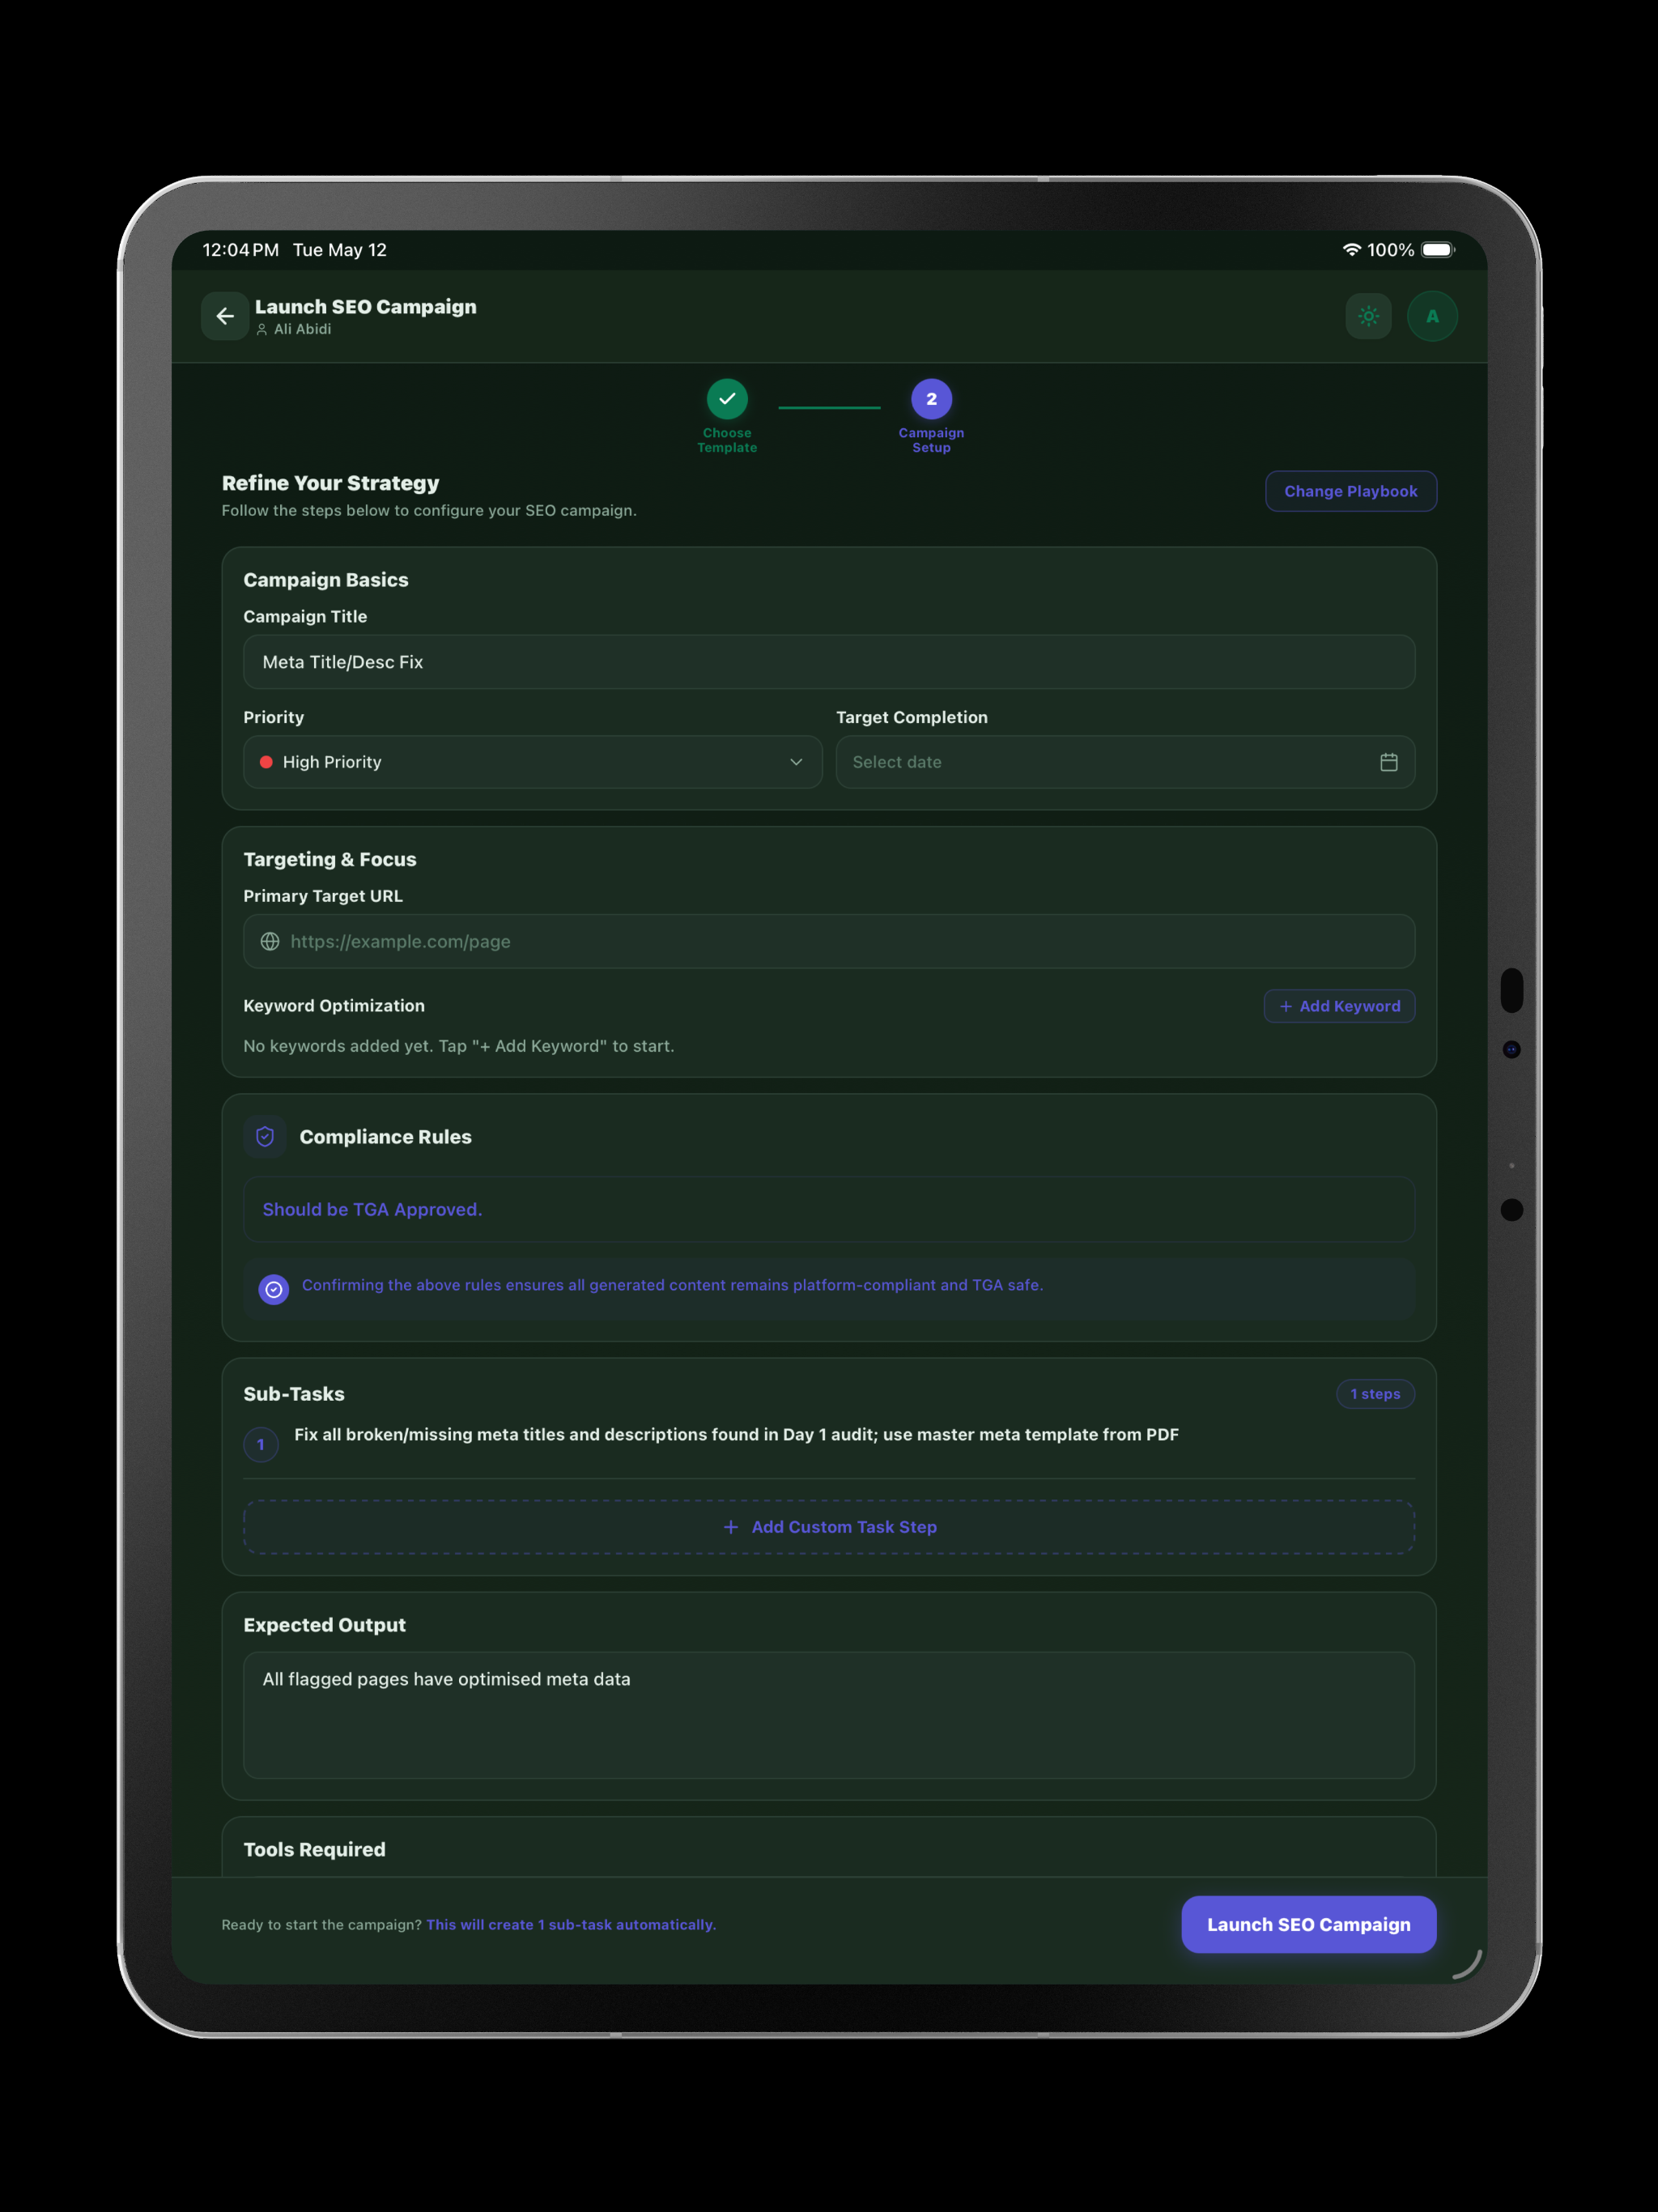Click the sub-task about meta titles
Viewport: 1658px width, 2212px height.
pos(736,1434)
